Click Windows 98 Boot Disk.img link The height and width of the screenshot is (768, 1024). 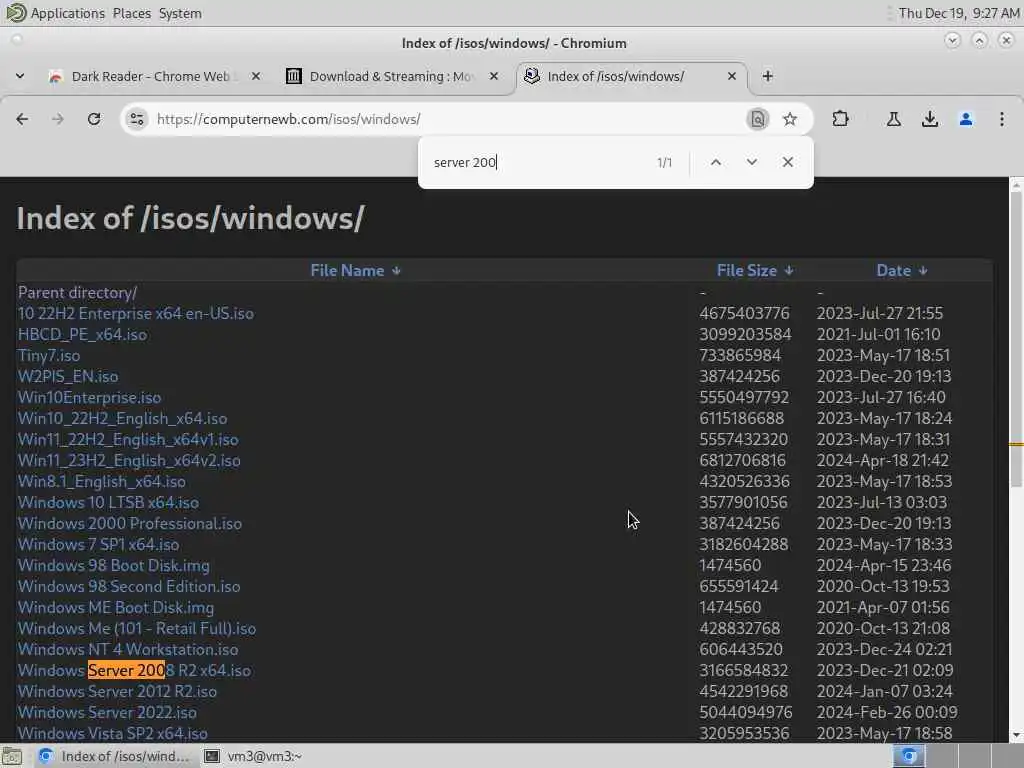point(114,566)
